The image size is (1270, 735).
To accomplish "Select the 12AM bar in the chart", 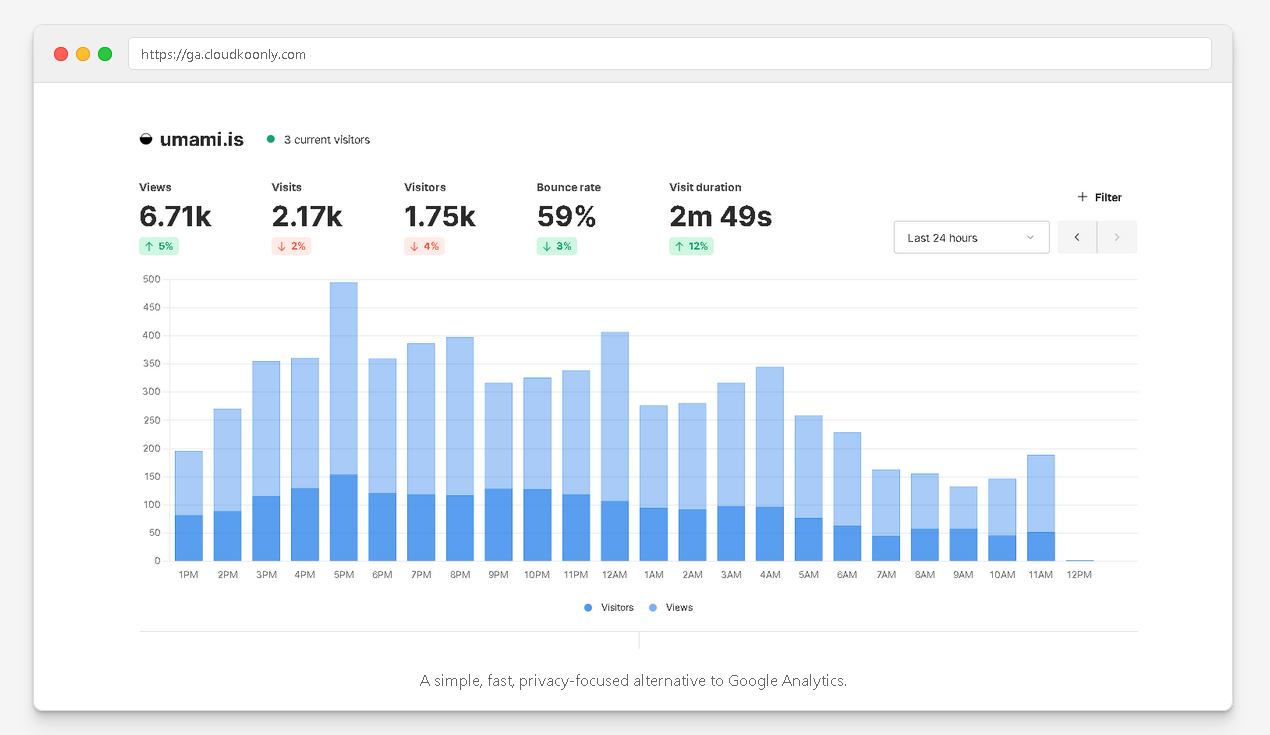I will (615, 446).
